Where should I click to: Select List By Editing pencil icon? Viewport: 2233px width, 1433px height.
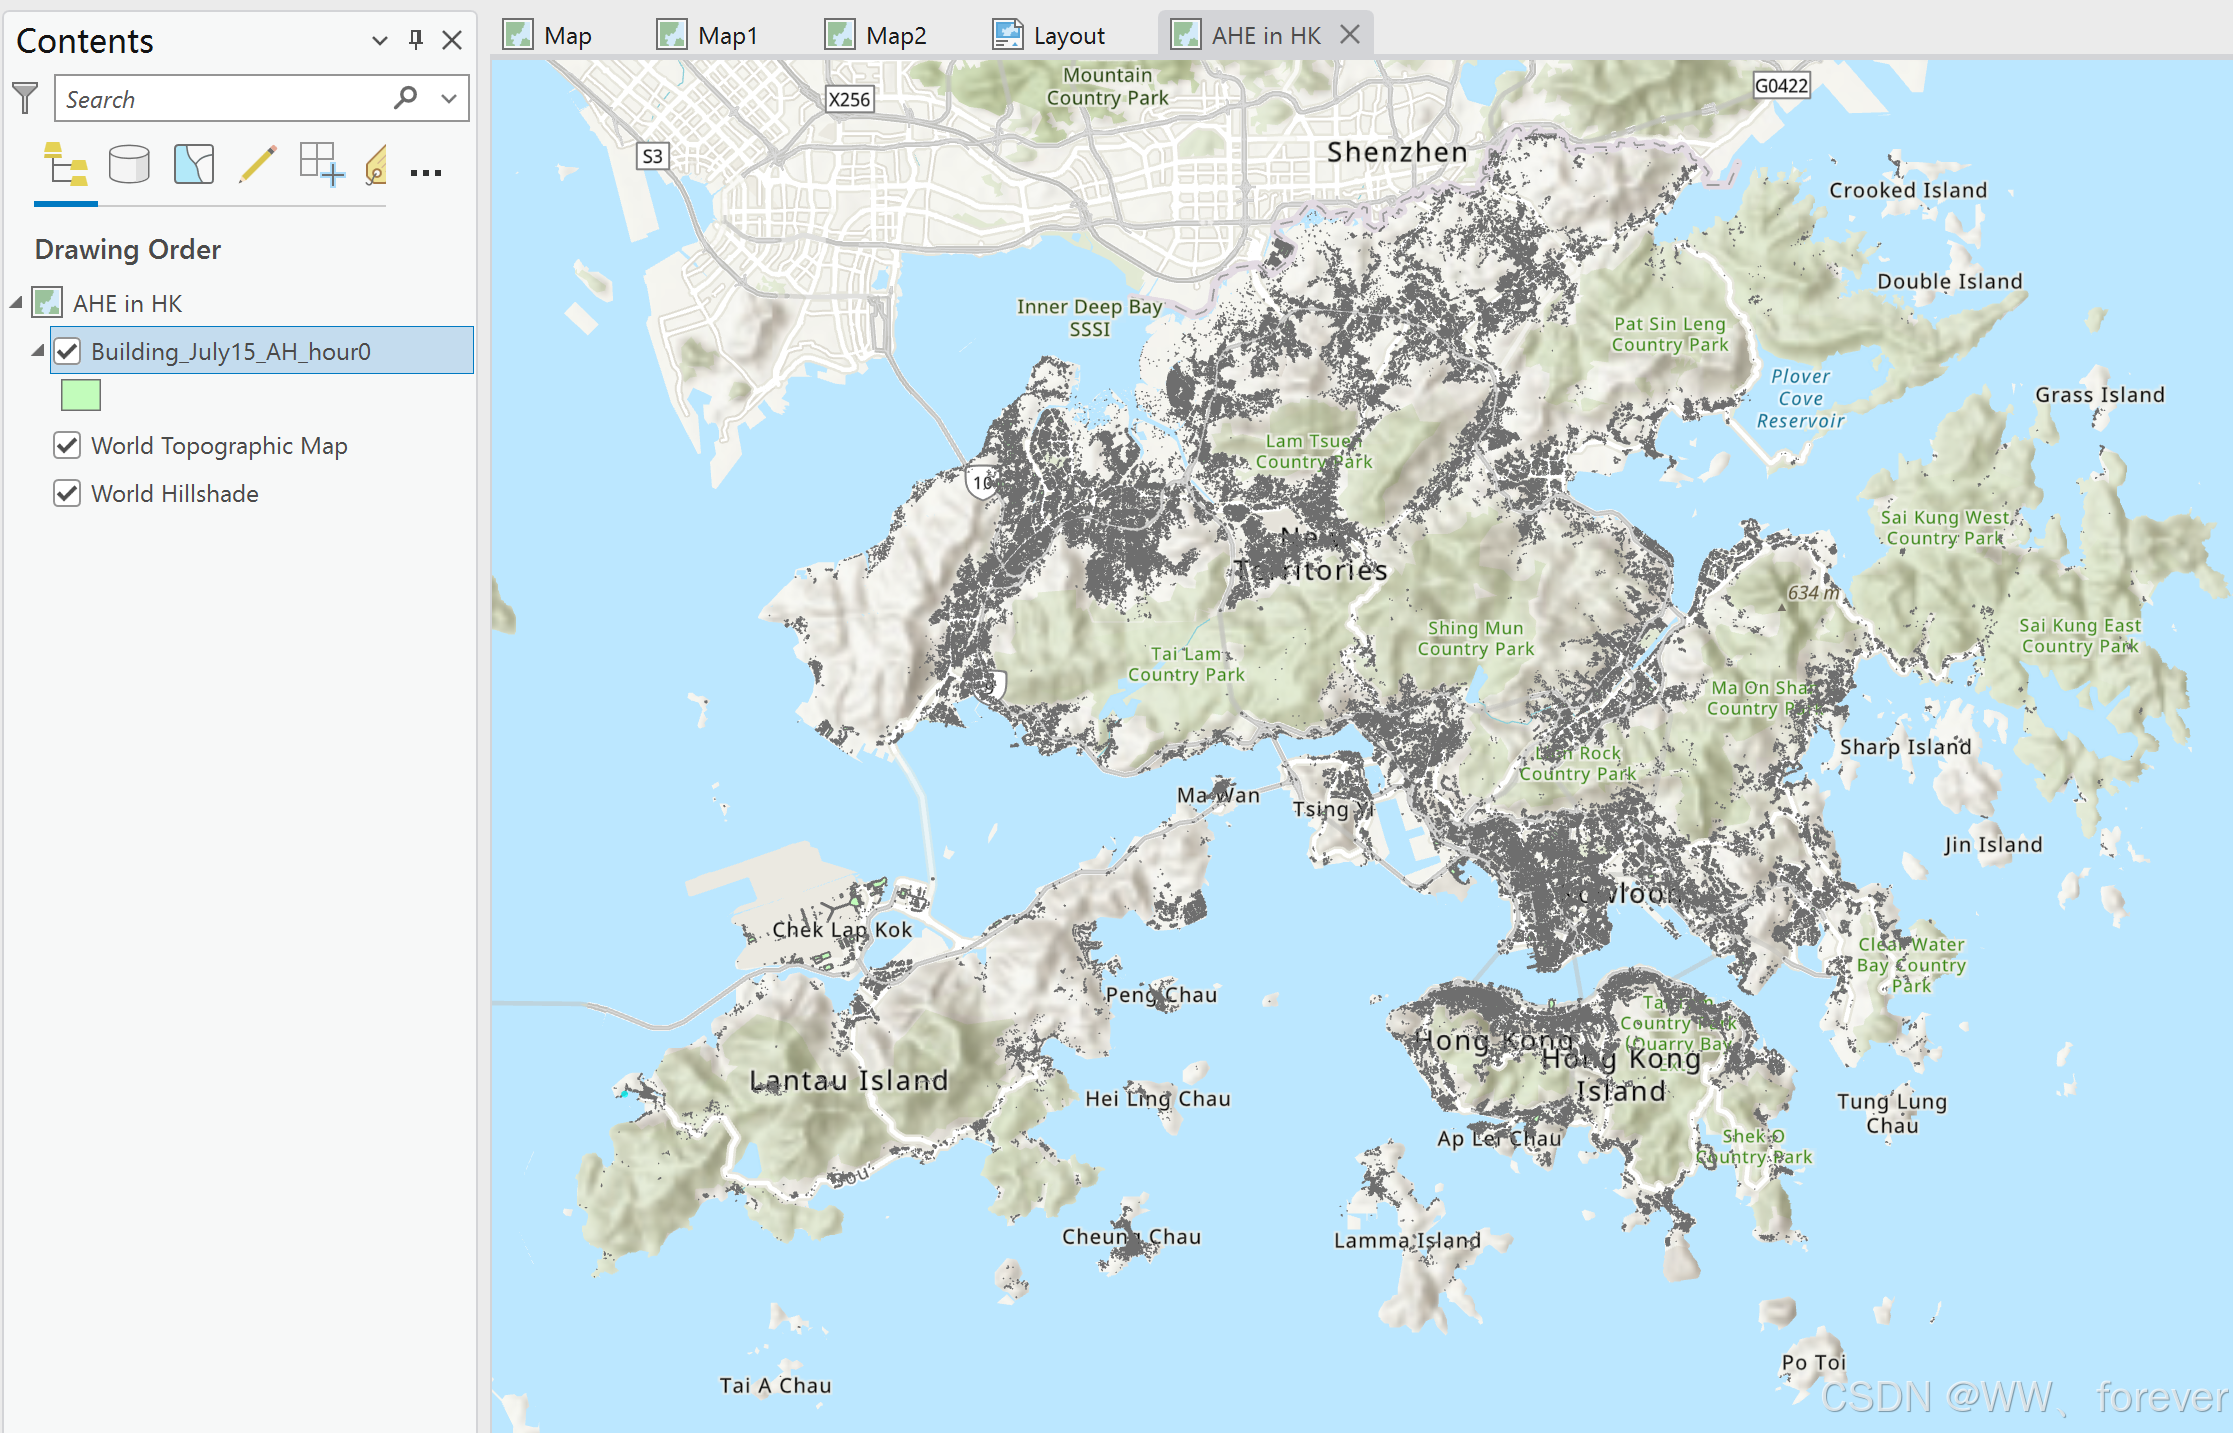[x=257, y=165]
